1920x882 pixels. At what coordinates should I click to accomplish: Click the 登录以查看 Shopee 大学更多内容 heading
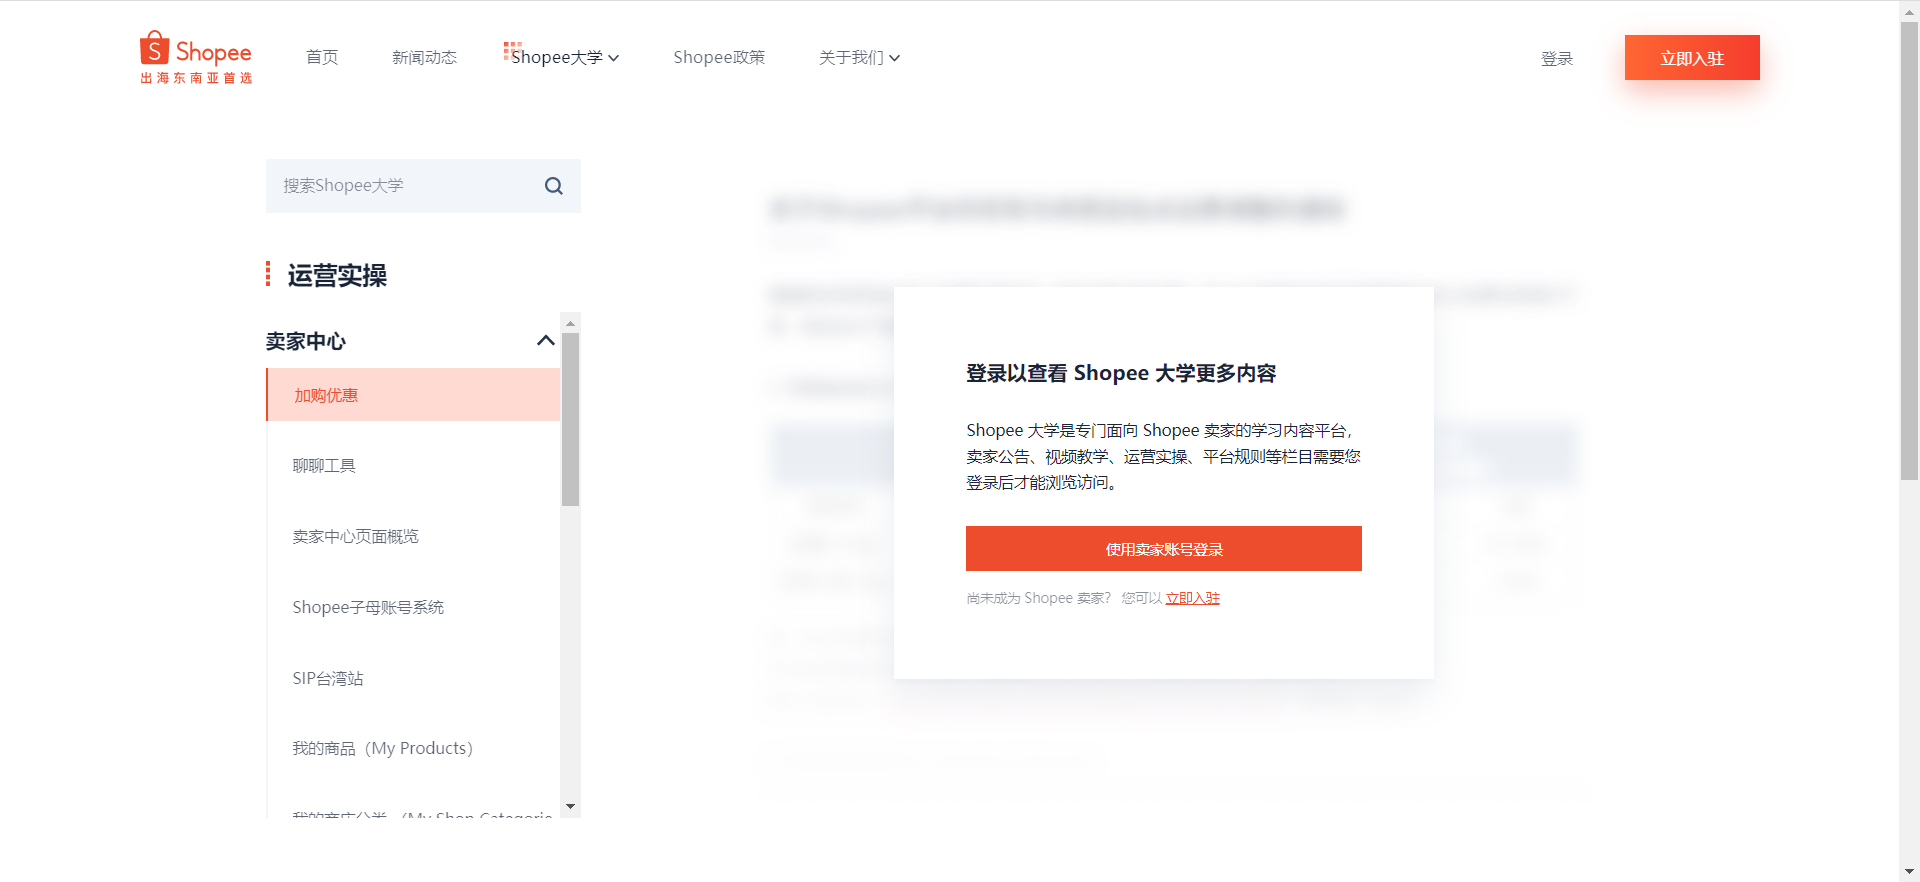point(1121,373)
